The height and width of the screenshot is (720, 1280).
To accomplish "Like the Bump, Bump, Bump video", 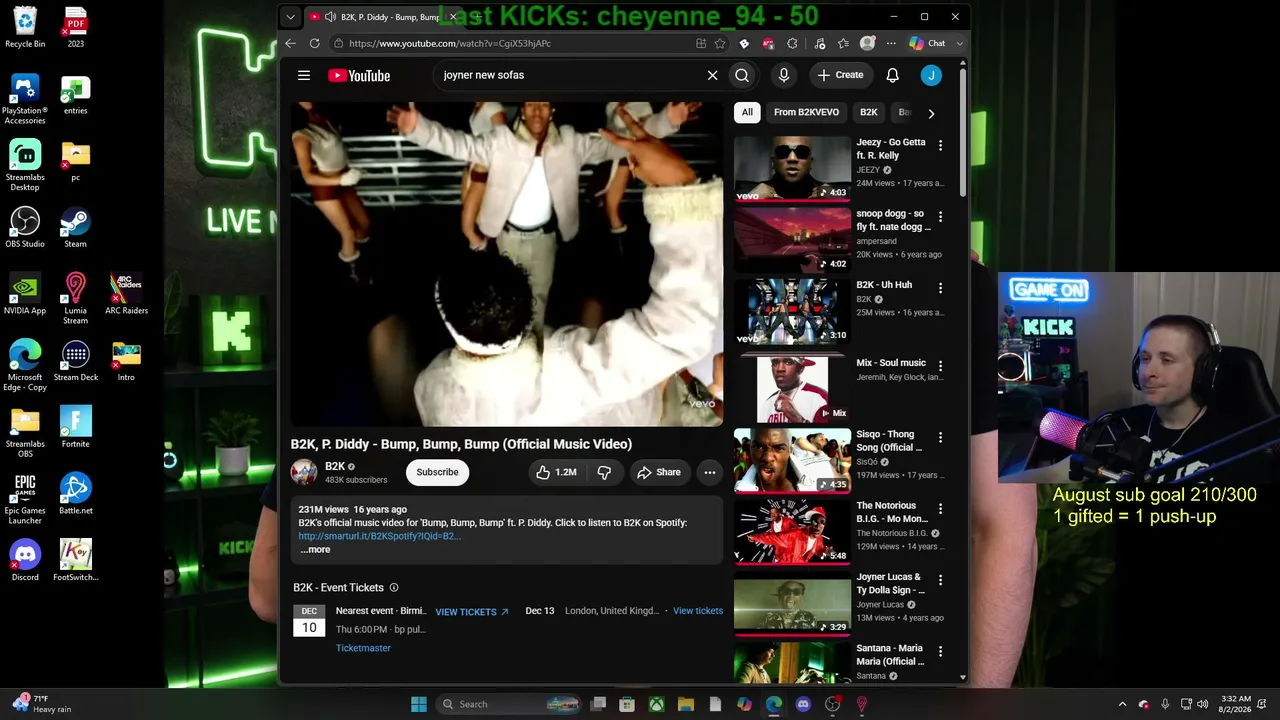I will pyautogui.click(x=556, y=472).
